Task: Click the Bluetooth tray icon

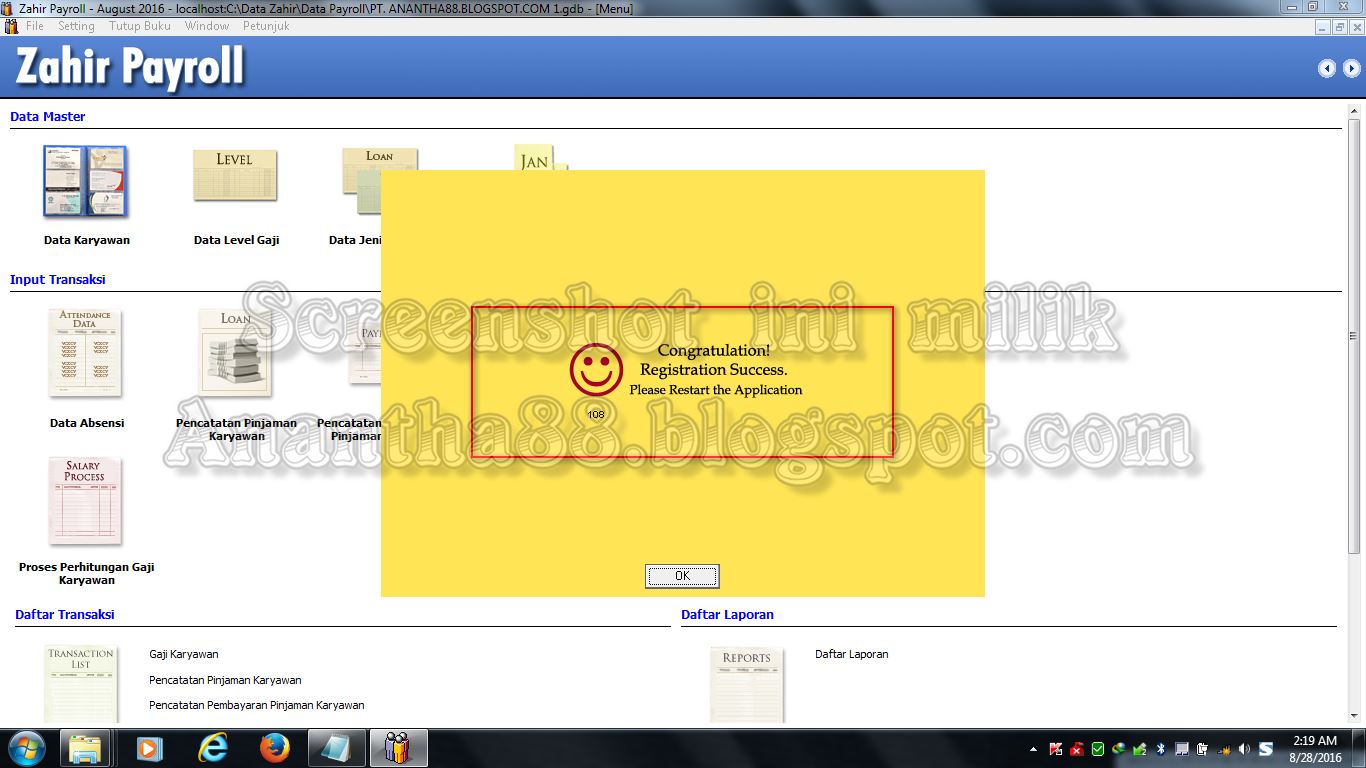Action: 1160,749
